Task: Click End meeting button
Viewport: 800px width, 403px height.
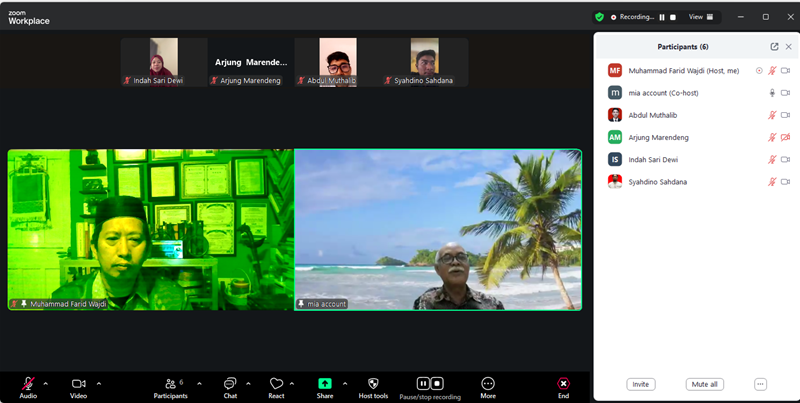Action: point(563,388)
